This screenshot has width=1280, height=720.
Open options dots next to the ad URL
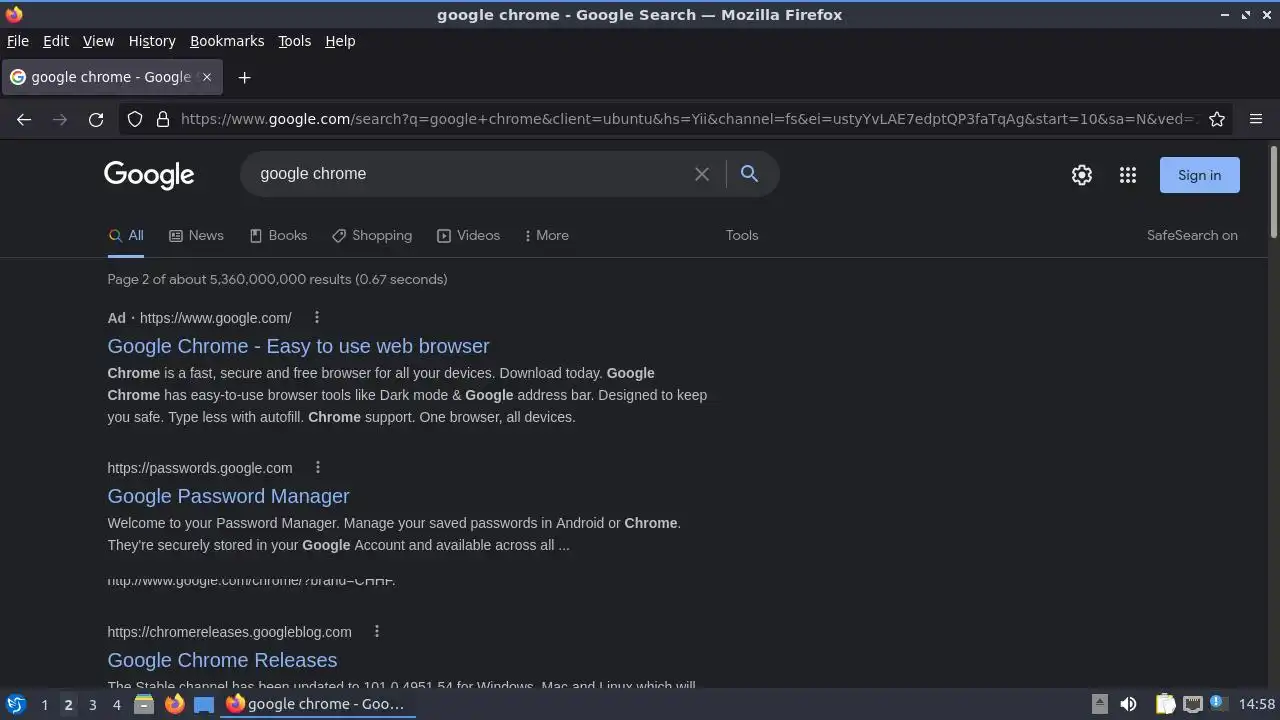[317, 317]
